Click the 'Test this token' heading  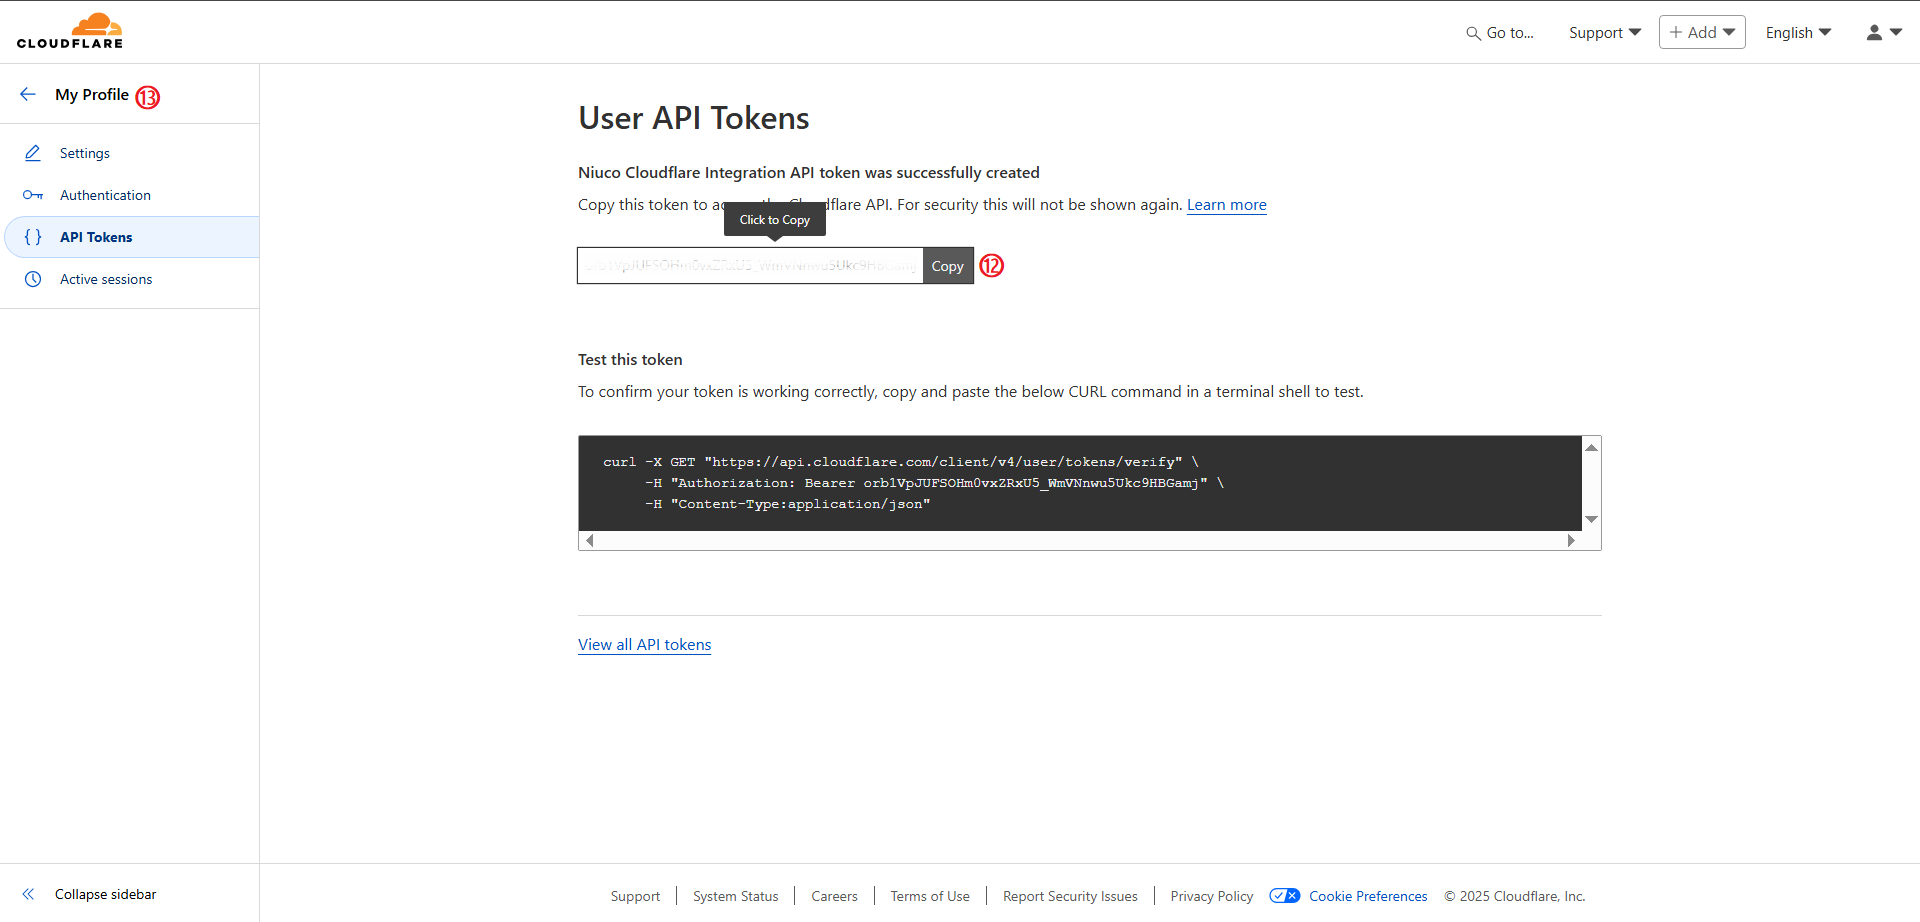coord(630,360)
